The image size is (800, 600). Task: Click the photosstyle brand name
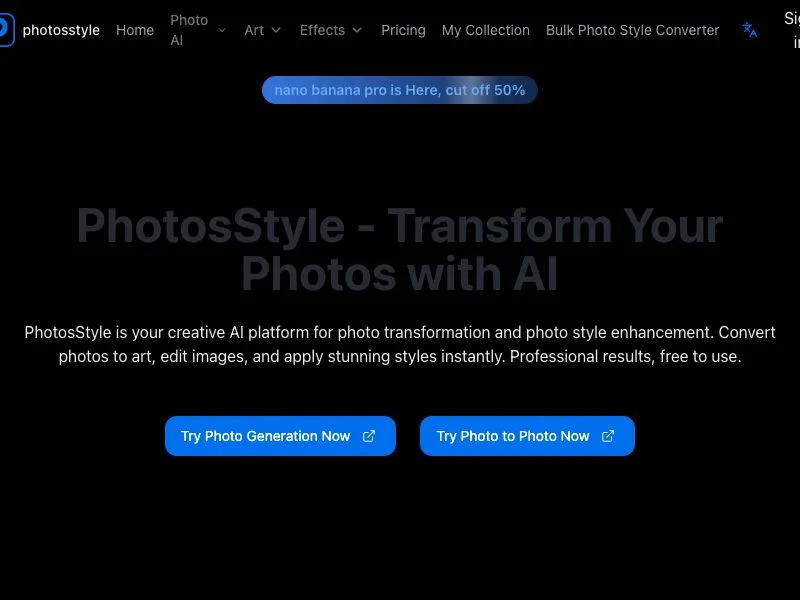tap(61, 30)
